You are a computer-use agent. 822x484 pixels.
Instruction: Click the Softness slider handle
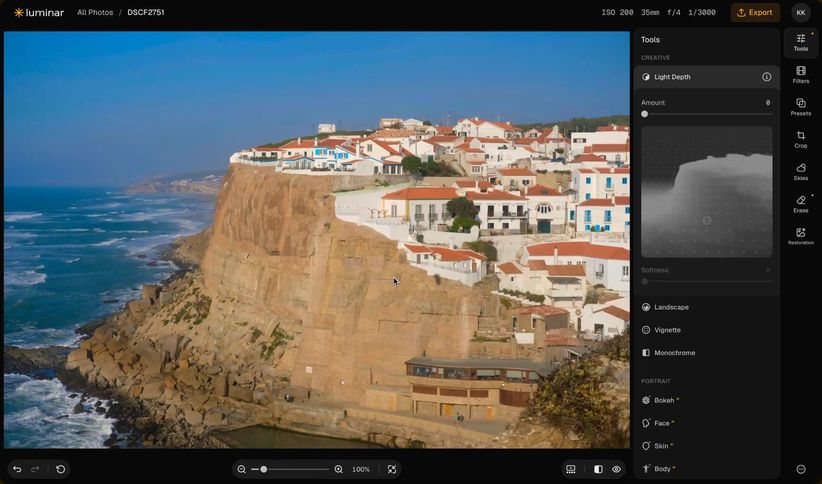(644, 282)
